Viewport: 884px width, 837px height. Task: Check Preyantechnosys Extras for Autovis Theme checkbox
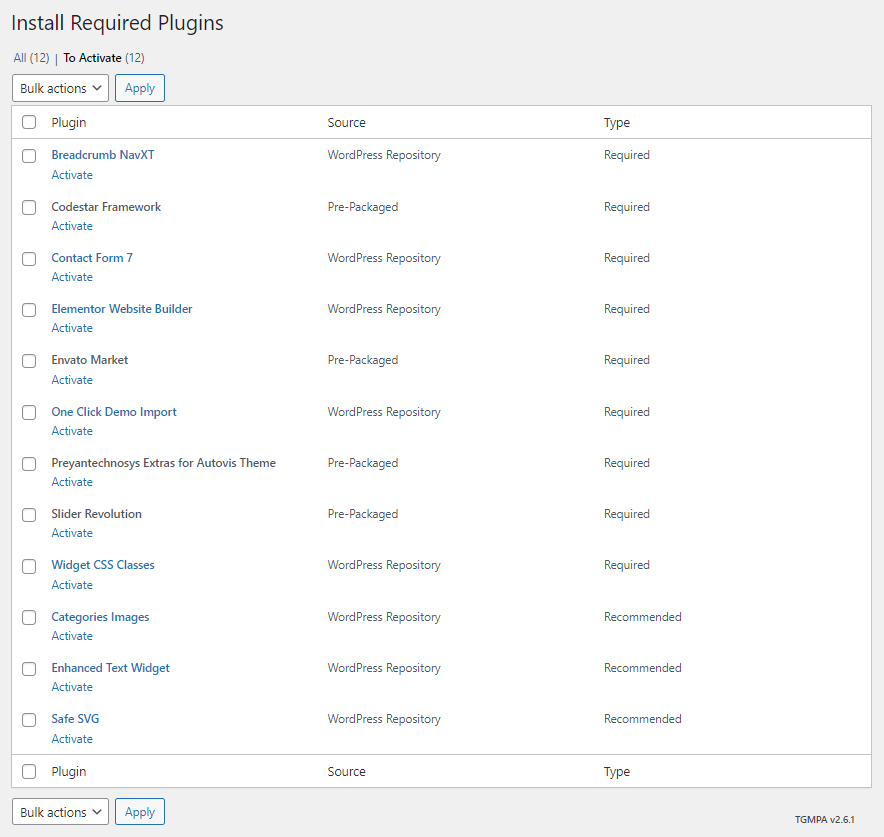[x=29, y=464]
